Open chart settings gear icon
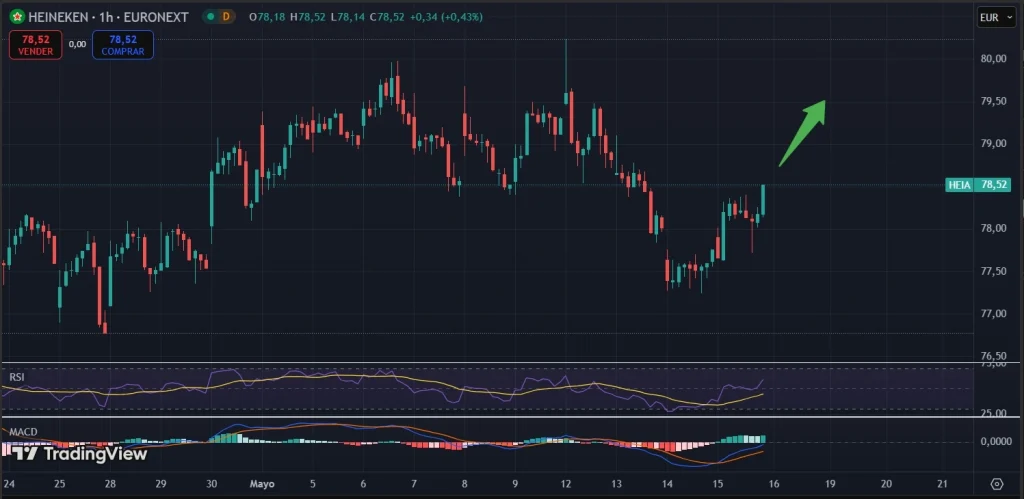Viewport: 1024px width, 499px height. click(x=997, y=484)
